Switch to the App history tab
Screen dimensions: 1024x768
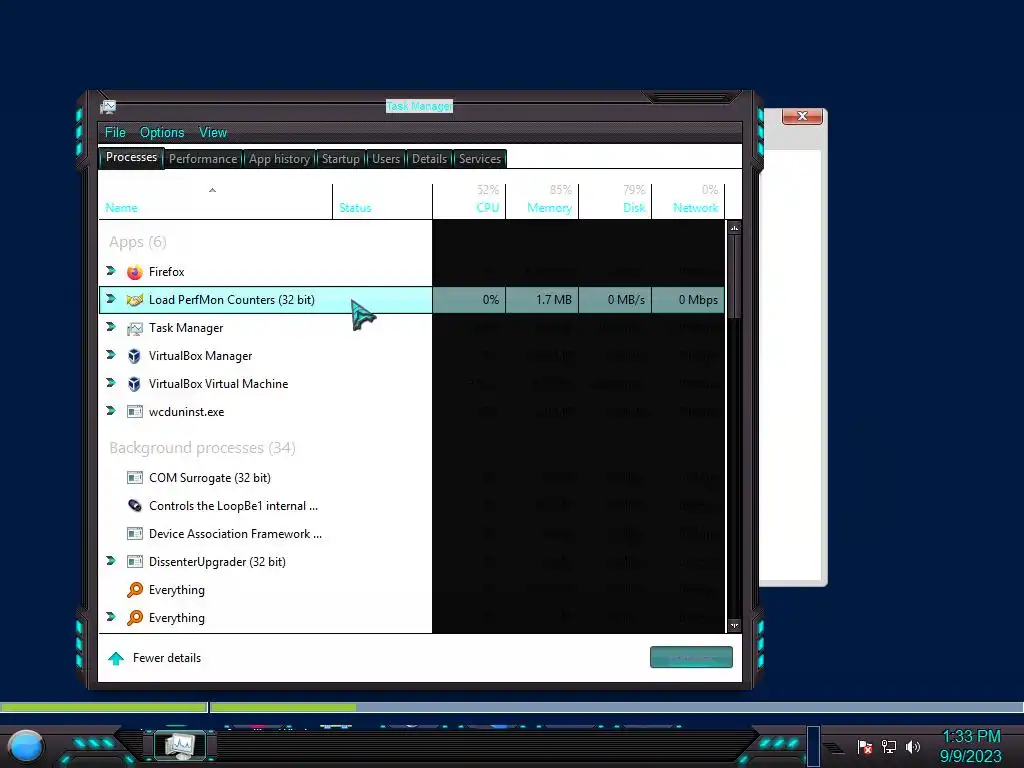click(280, 159)
